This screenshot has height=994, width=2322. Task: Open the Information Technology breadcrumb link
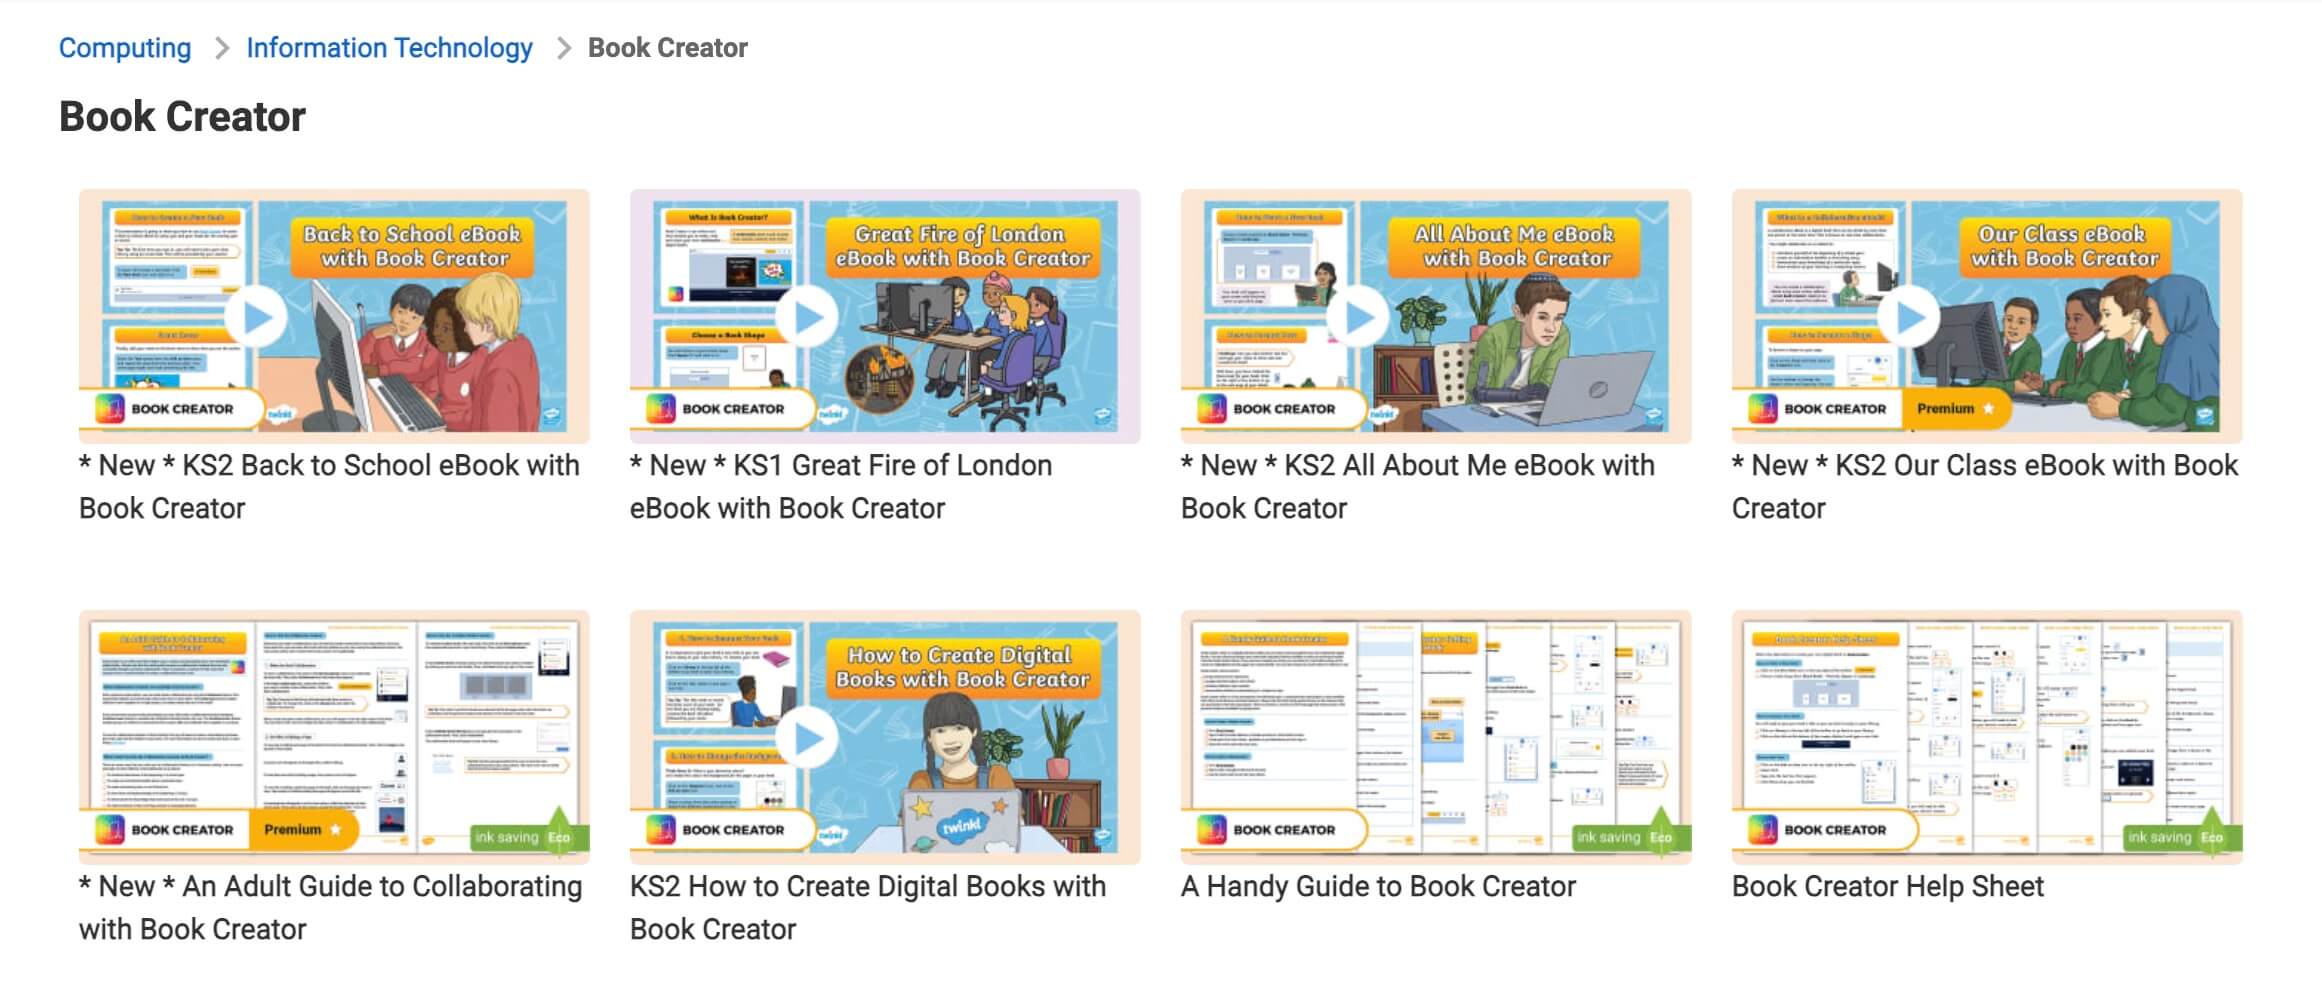pos(389,48)
